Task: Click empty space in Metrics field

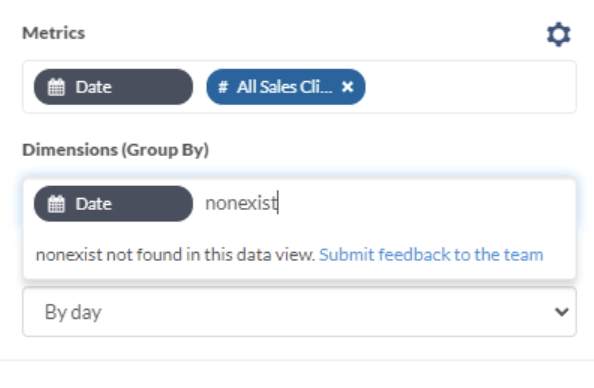Action: [x=470, y=87]
